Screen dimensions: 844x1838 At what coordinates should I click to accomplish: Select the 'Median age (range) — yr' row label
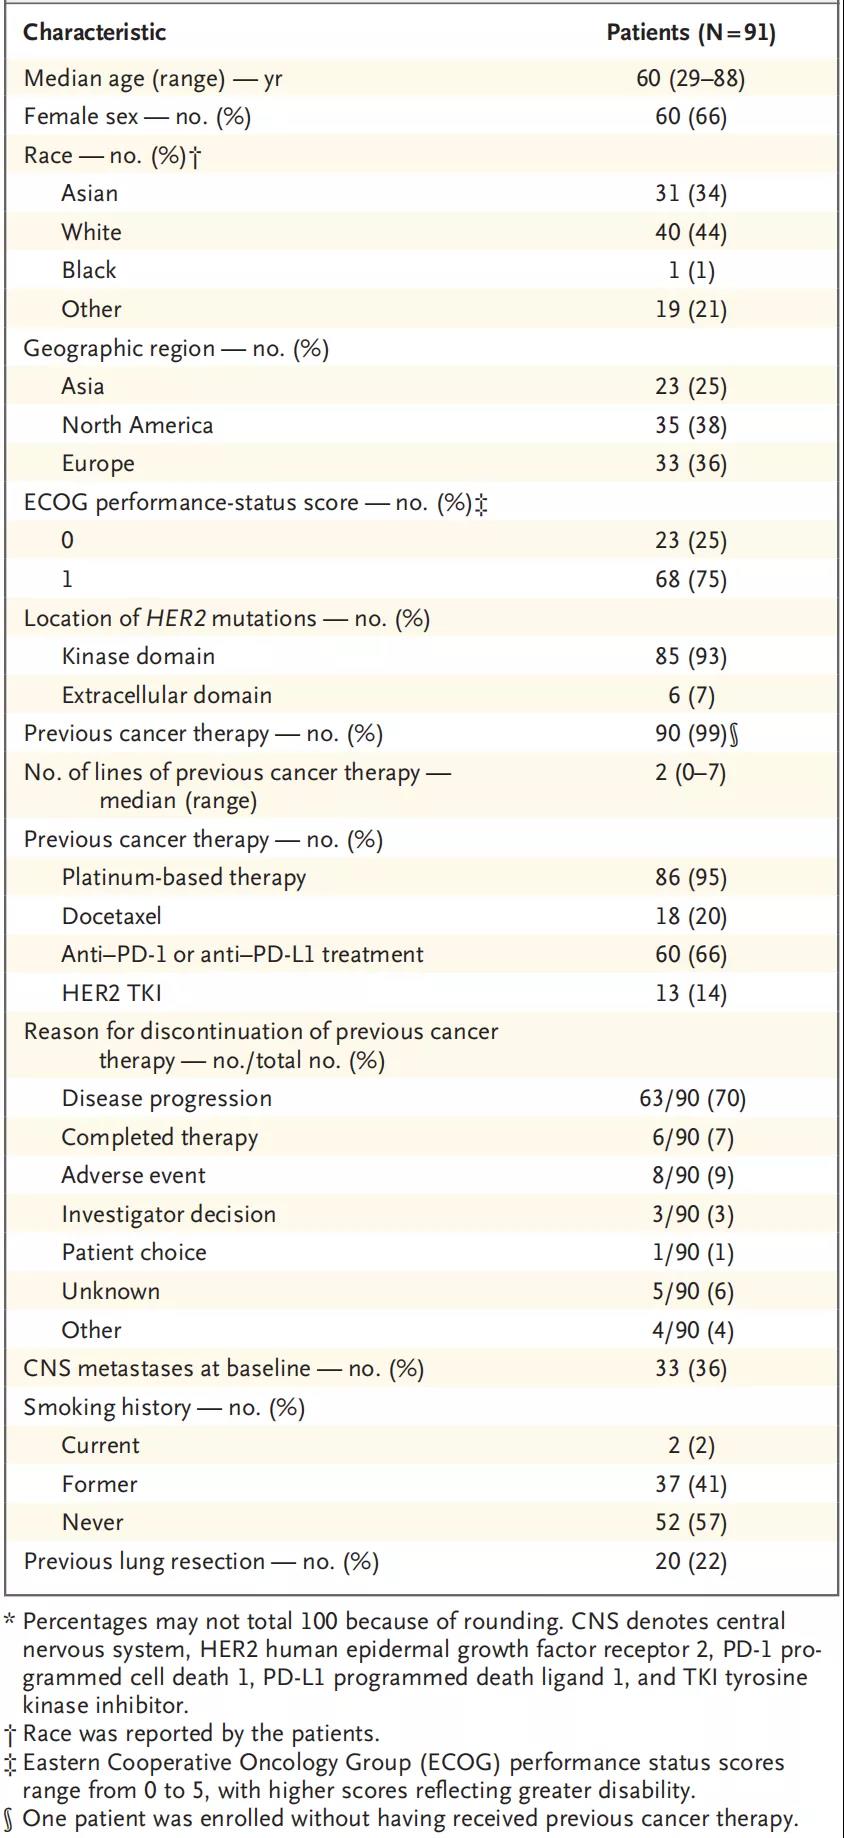pos(153,78)
